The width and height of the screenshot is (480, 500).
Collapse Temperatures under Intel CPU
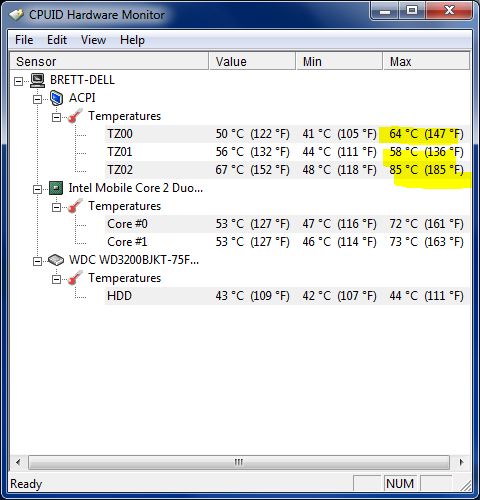pyautogui.click(x=56, y=207)
